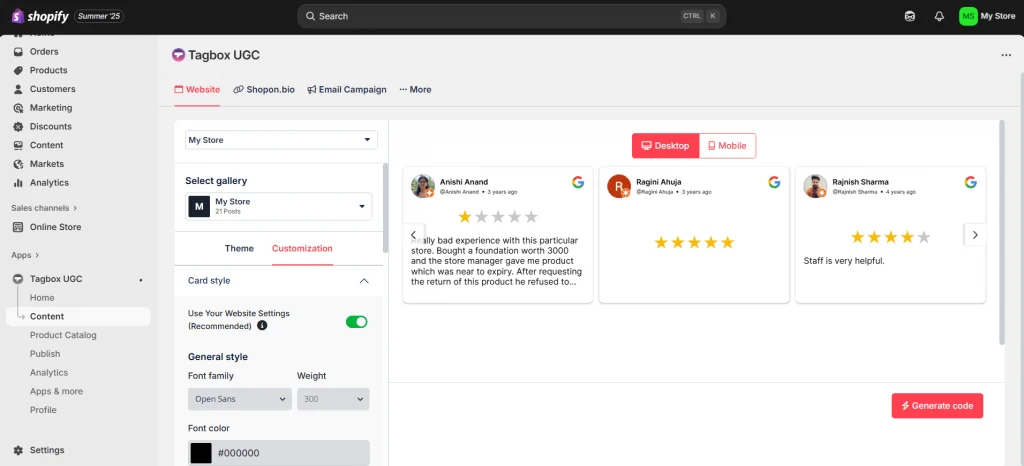Open the notifications bell icon
The image size is (1024, 466).
(x=938, y=16)
